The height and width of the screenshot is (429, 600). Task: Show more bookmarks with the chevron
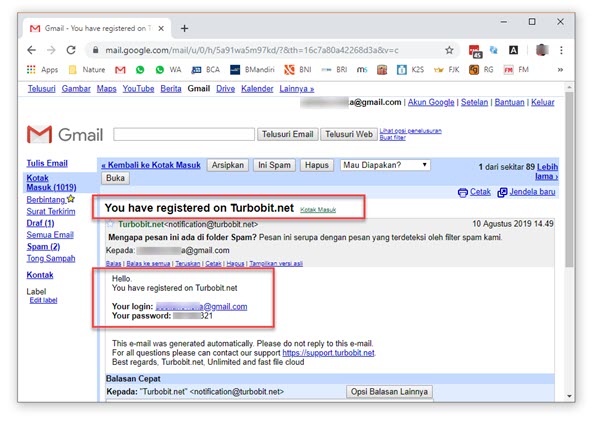(560, 70)
